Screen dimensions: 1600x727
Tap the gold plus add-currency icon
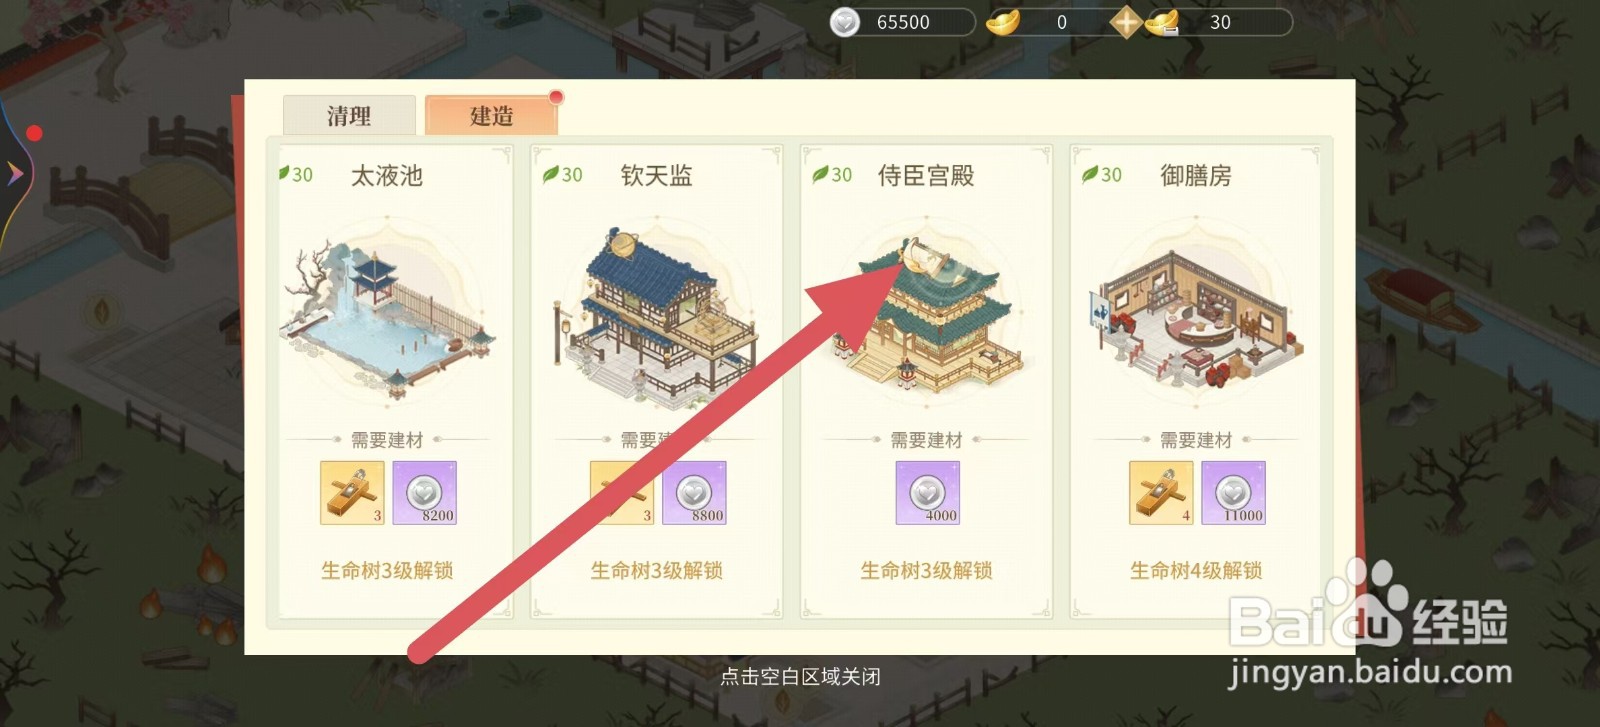[x=1126, y=22]
